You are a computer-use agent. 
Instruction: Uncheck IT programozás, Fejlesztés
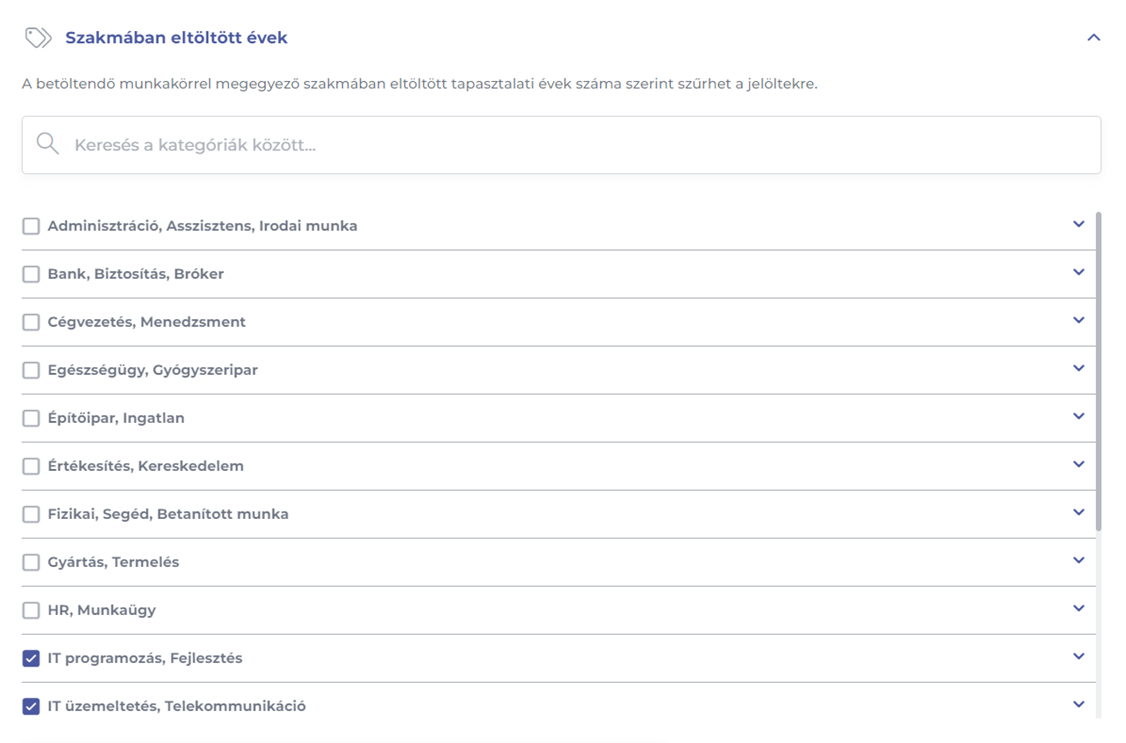pyautogui.click(x=31, y=658)
